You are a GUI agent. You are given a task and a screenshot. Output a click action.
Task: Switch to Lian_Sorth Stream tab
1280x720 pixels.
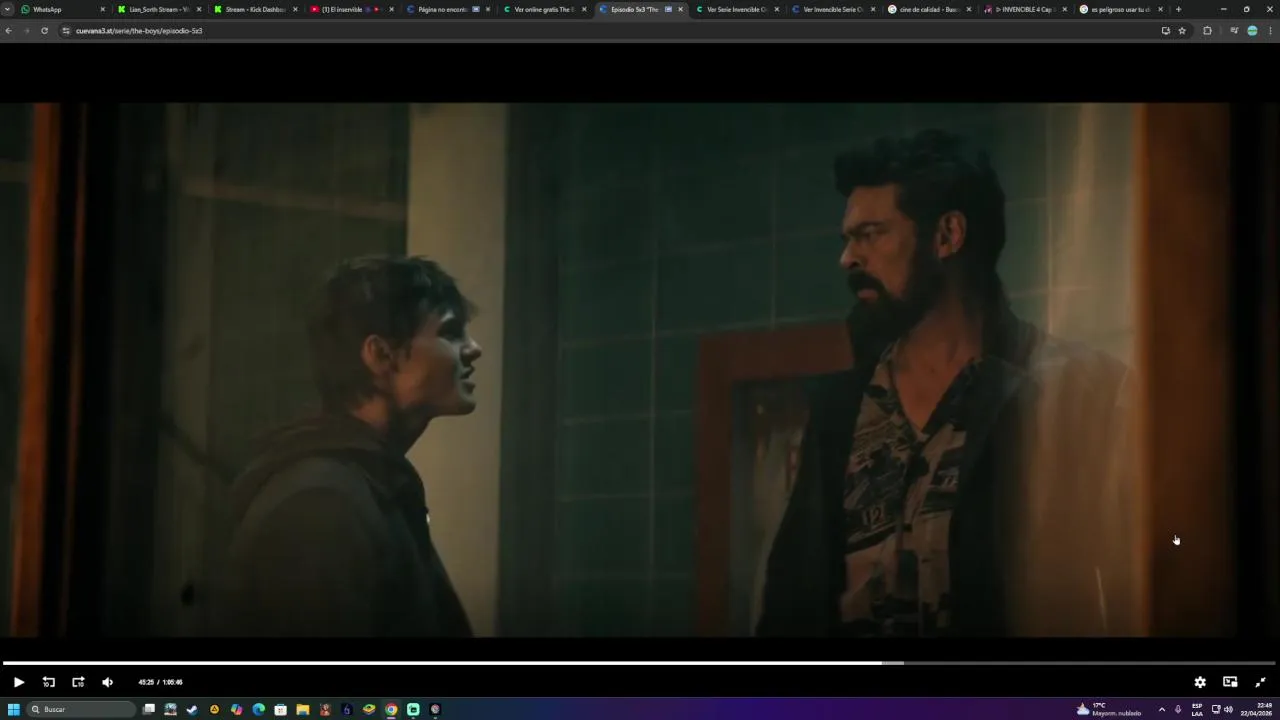[159, 9]
